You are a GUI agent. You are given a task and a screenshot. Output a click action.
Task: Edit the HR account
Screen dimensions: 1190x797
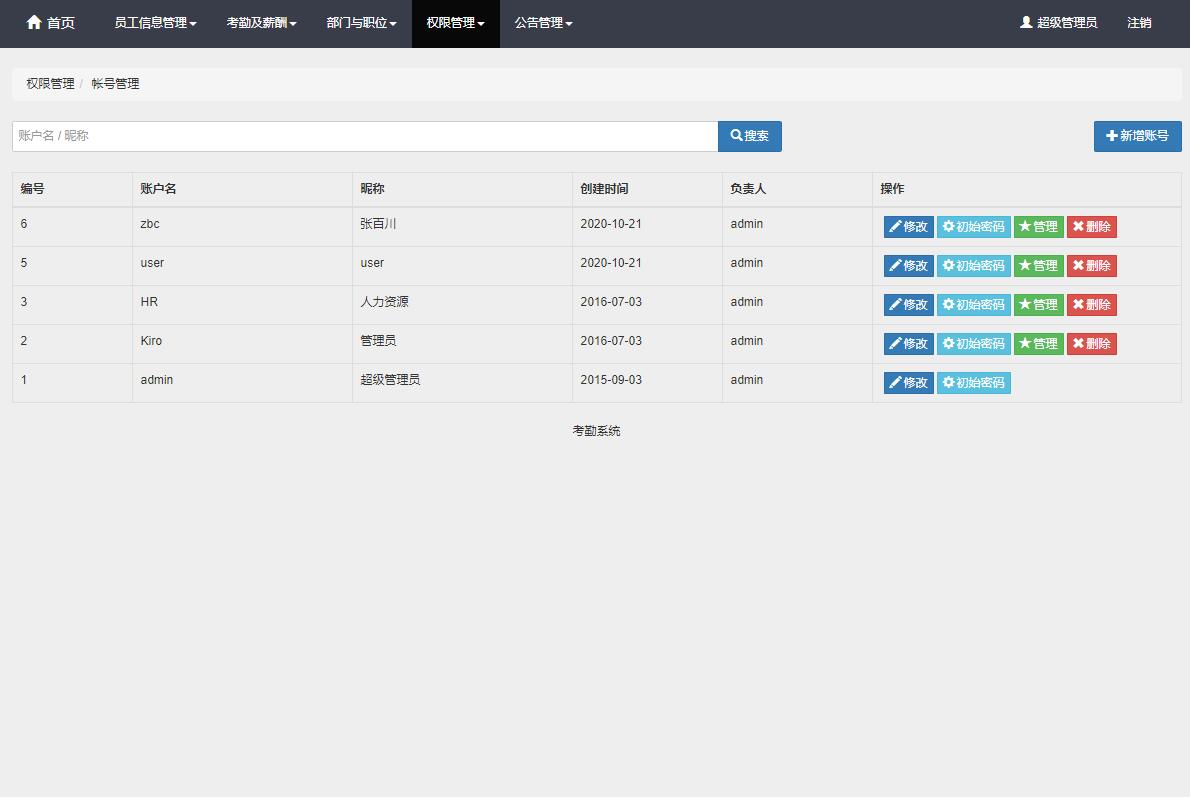pos(908,305)
